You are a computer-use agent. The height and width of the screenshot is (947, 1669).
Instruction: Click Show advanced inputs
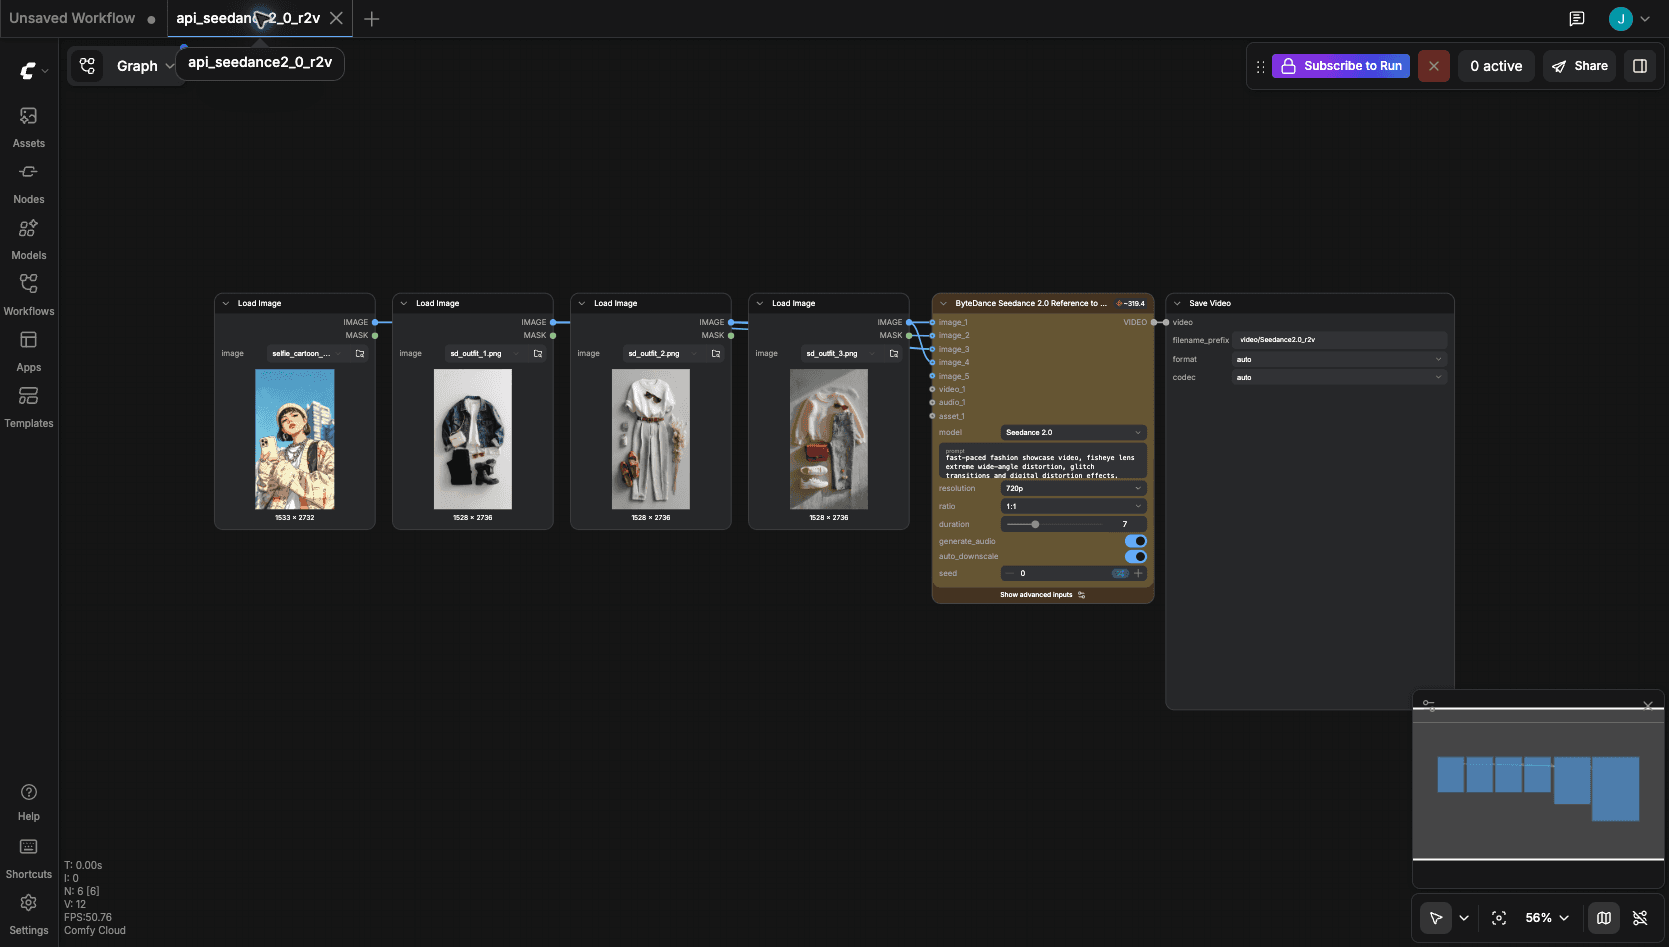click(1043, 595)
